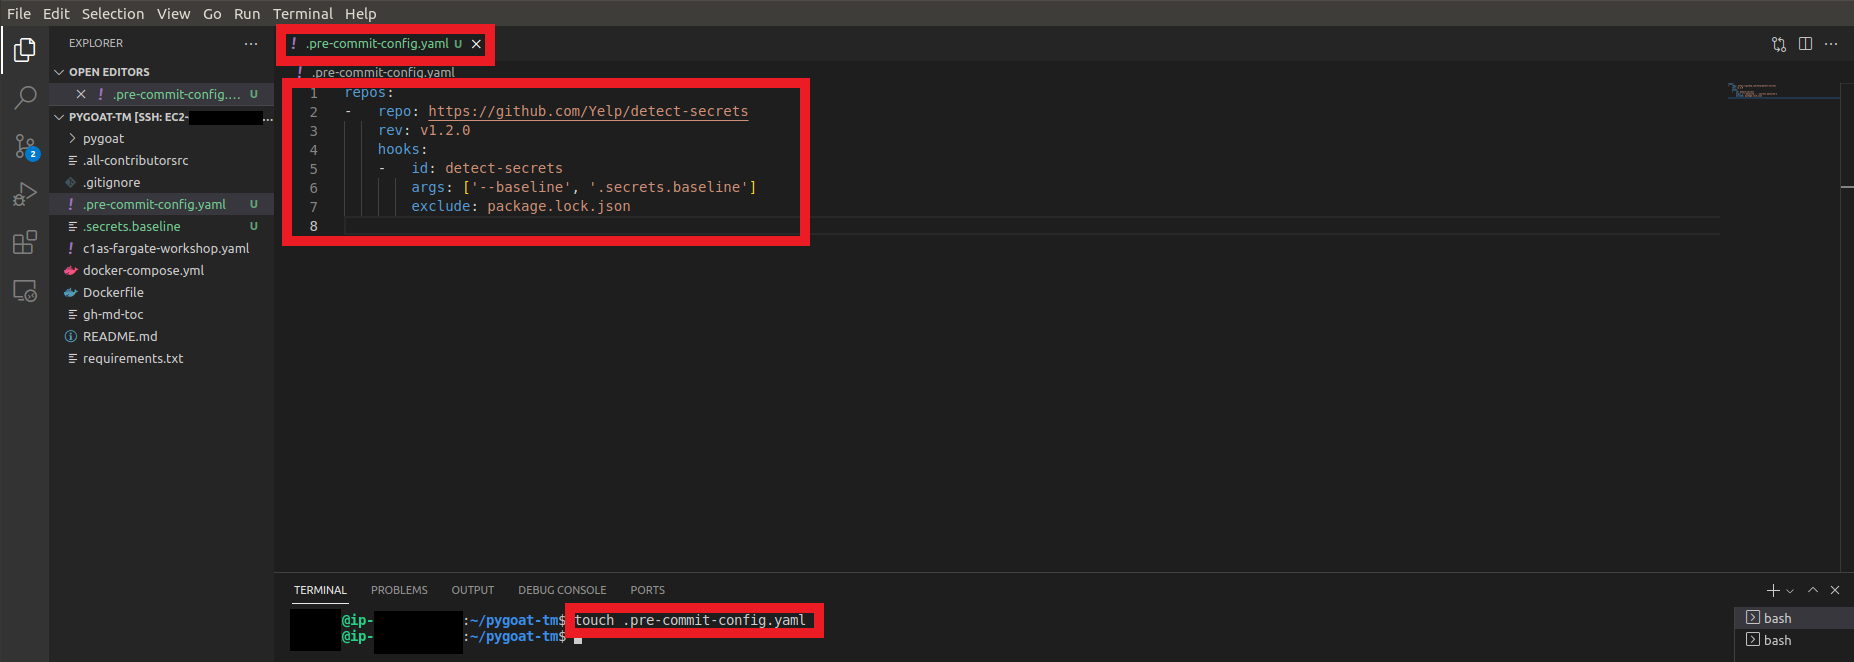
Task: Click .pre-commit-config.yaml breadcrumb path
Action: [x=383, y=72]
